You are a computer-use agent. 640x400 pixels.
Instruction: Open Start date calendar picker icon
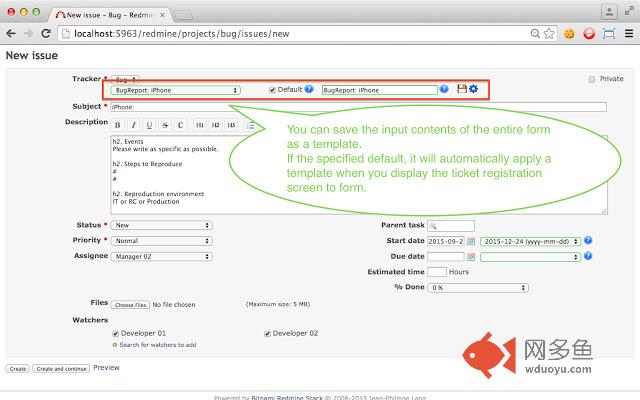coord(471,241)
